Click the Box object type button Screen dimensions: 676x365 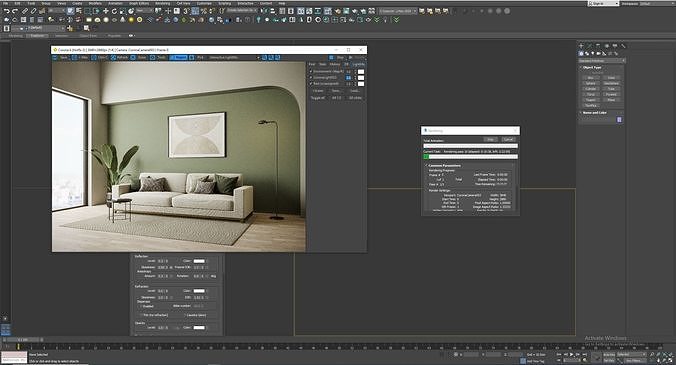pyautogui.click(x=591, y=78)
